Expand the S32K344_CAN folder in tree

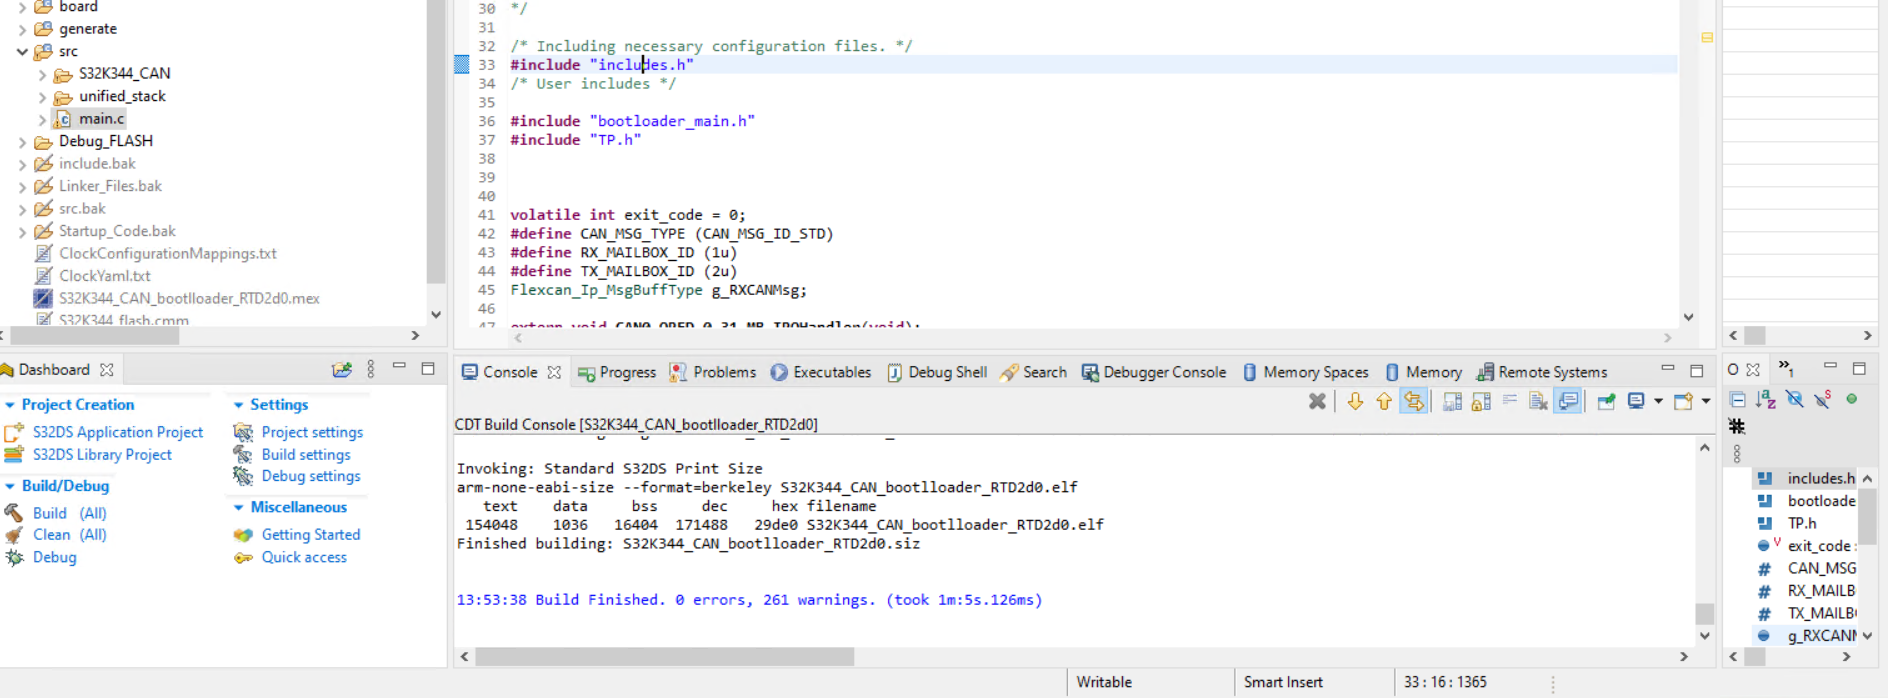[42, 74]
